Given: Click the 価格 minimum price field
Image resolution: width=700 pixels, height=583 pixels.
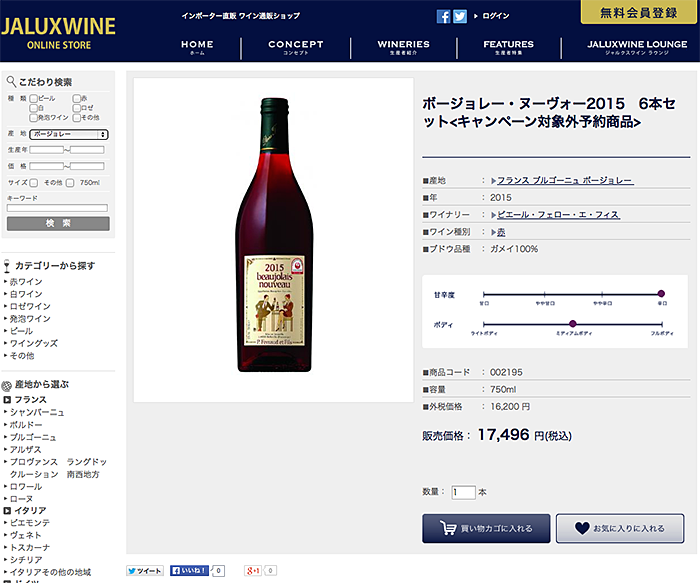Looking at the screenshot, I should pos(47,167).
